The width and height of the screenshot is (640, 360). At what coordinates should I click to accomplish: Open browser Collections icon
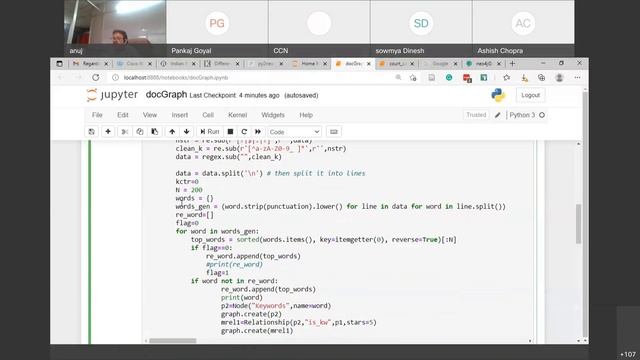click(x=541, y=78)
